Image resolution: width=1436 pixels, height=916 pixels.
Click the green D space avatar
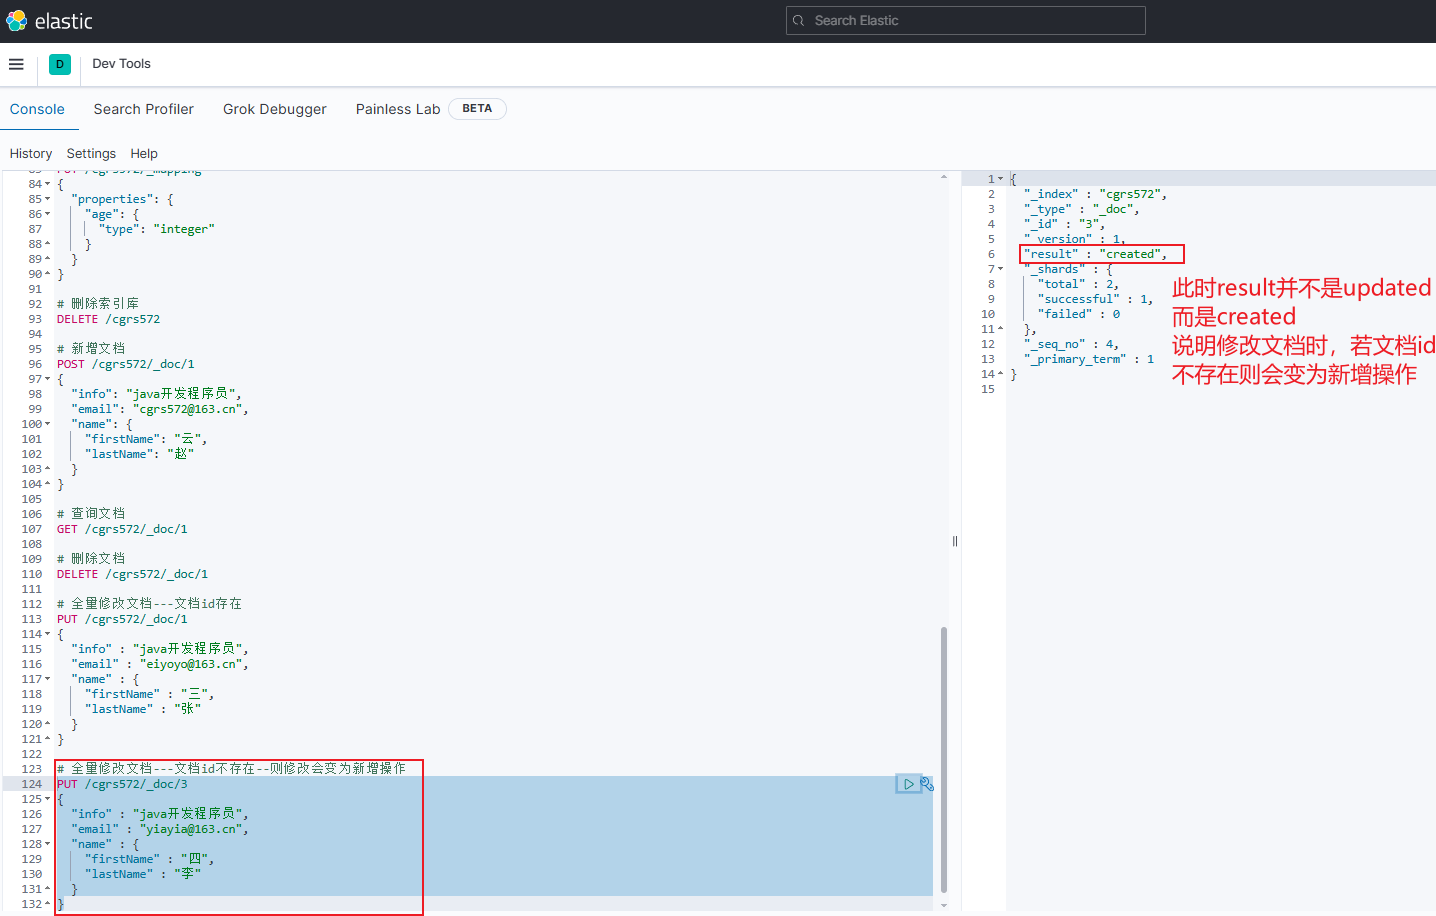[60, 64]
